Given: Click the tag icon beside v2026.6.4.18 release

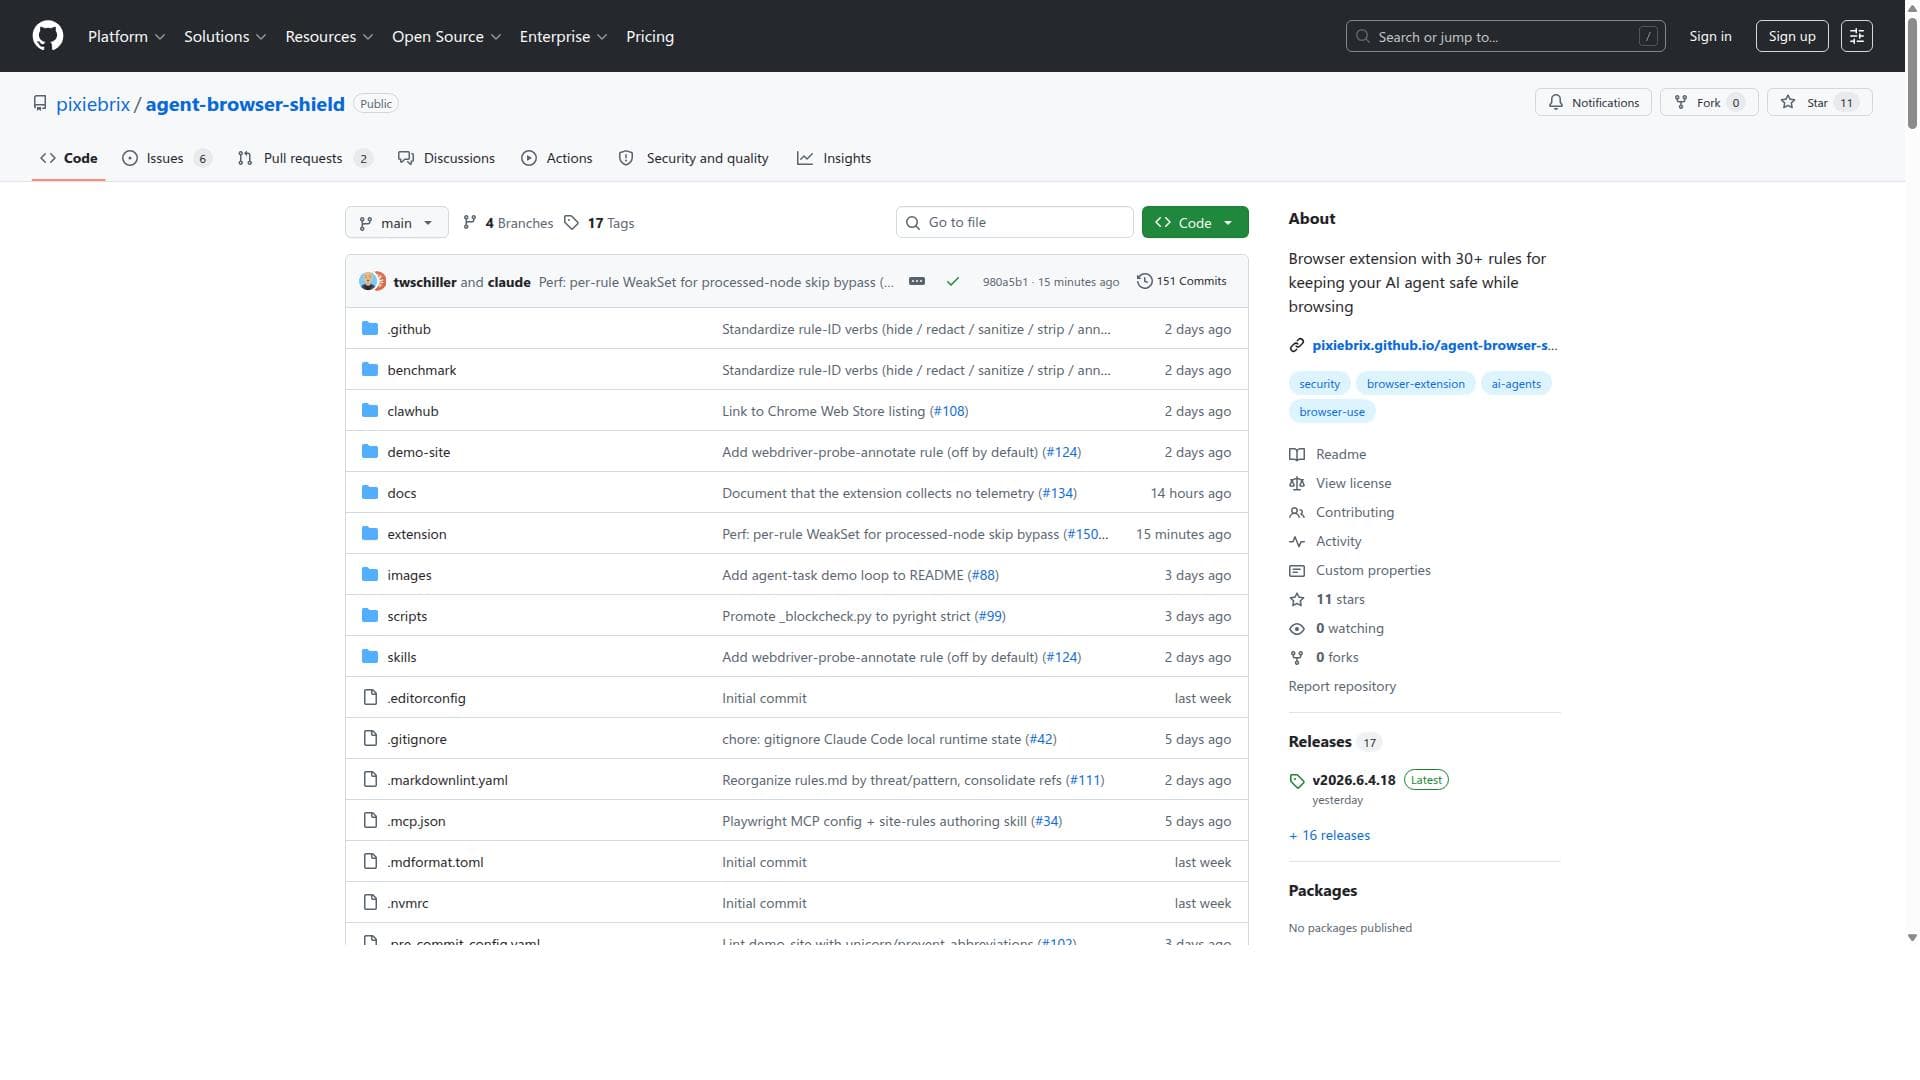Looking at the screenshot, I should (x=1297, y=780).
